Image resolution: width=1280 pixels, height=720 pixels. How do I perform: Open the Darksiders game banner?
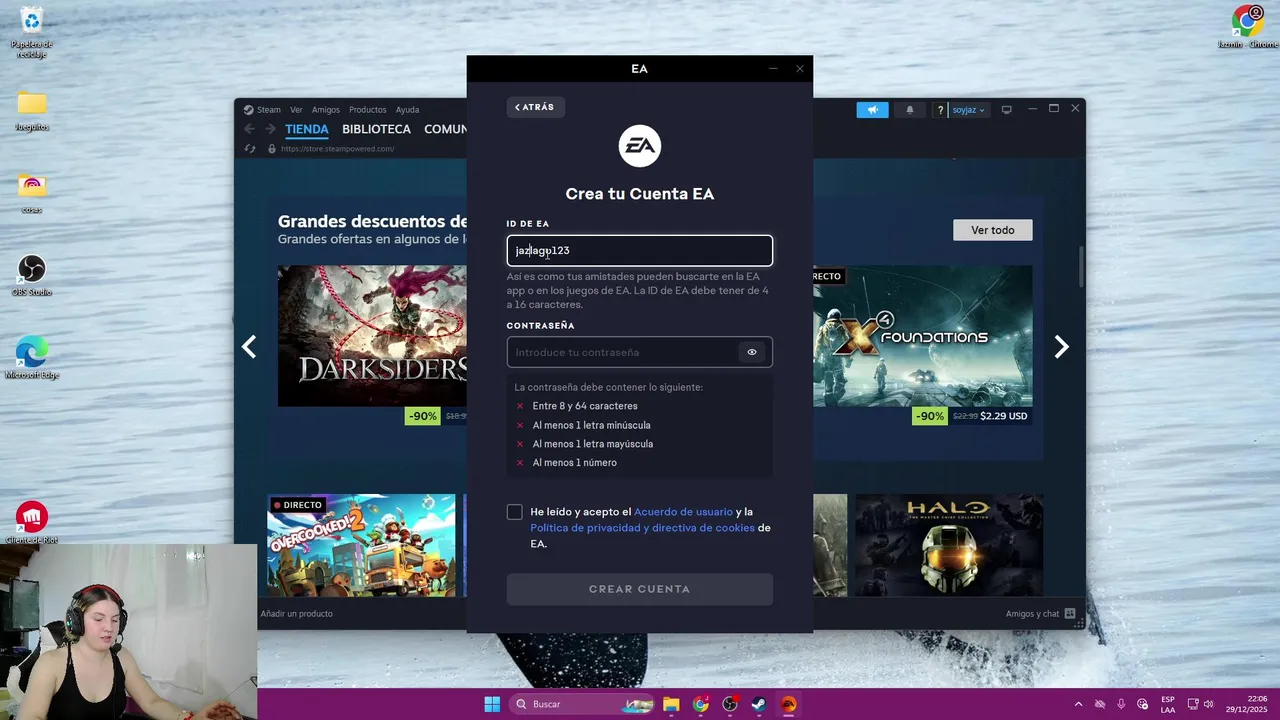click(x=372, y=336)
